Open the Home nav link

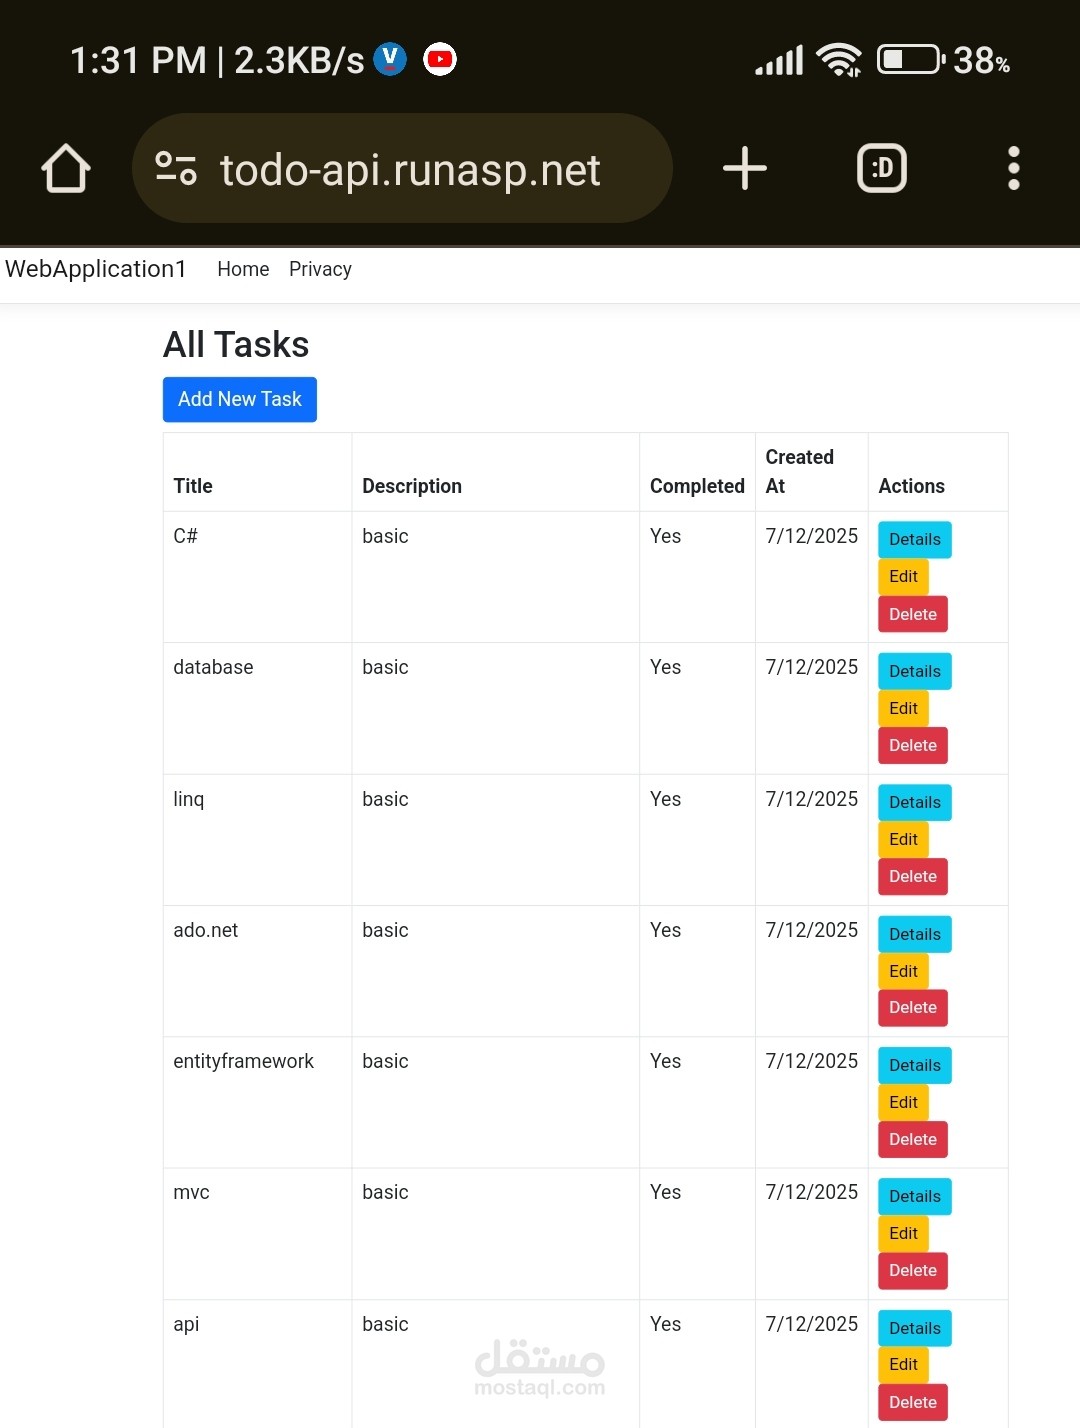click(x=243, y=269)
